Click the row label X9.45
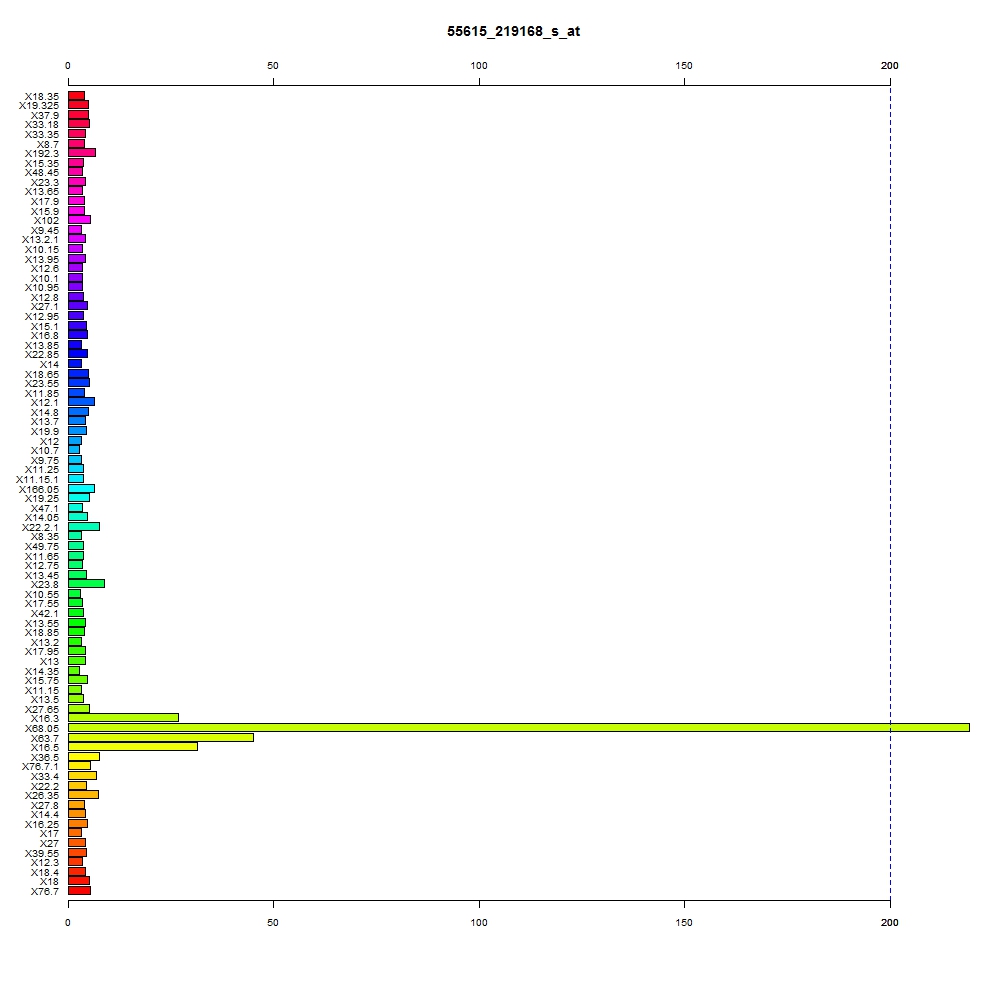The width and height of the screenshot is (1000, 1000). coord(45,231)
